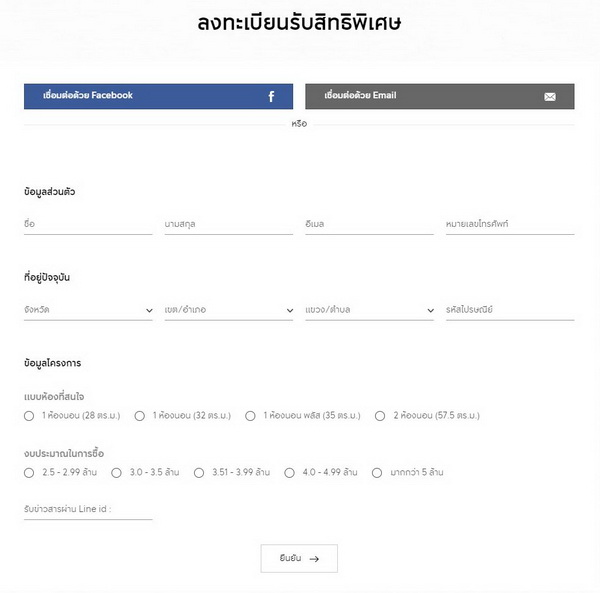
Task: Select budget 2.5 - 2.99 ล้าน
Action: click(29, 473)
